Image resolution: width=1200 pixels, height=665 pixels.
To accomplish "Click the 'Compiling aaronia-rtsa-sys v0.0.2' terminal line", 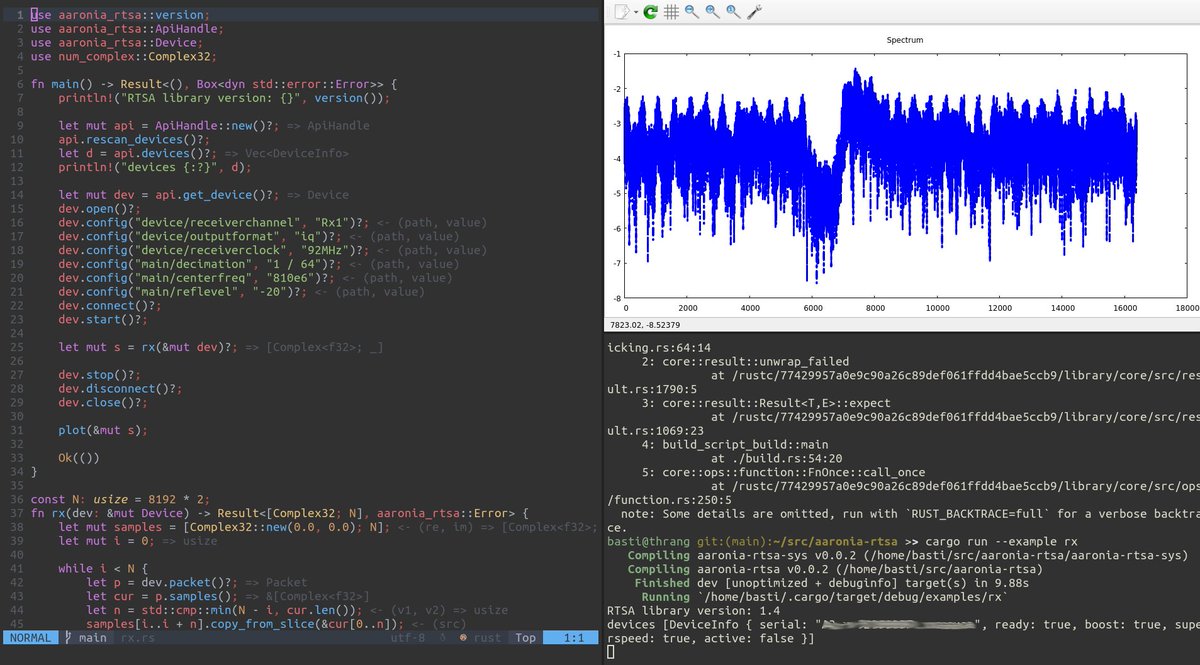I will (907, 555).
